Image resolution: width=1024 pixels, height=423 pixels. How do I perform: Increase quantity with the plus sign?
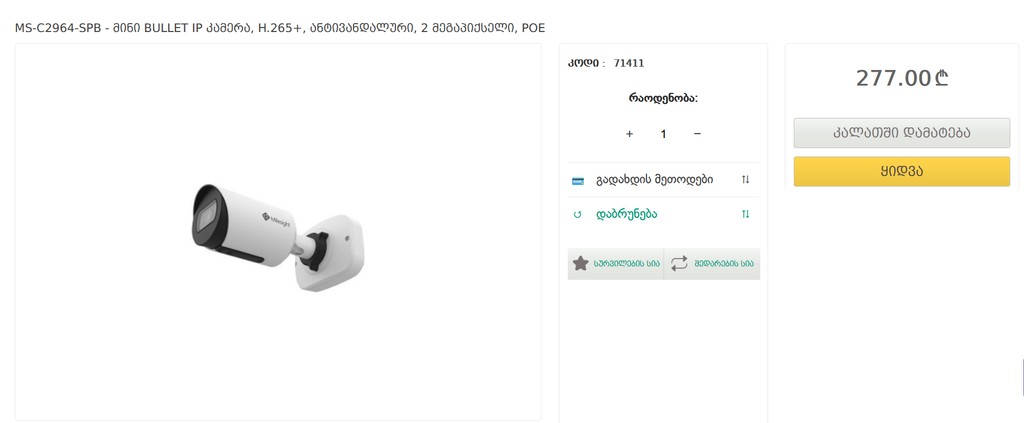(630, 134)
